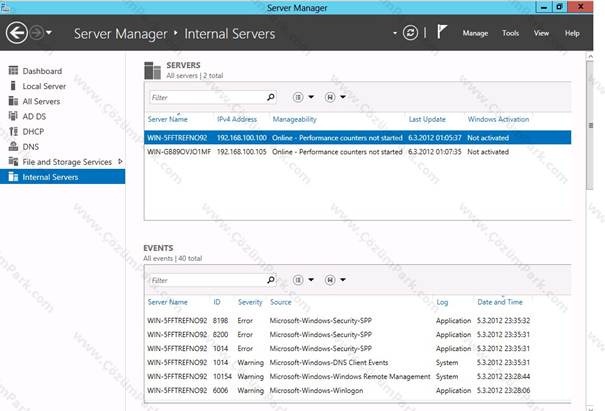This screenshot has width=605, height=411.
Task: Select the Windows Remote Management warning row
Action: pyautogui.click(x=358, y=377)
